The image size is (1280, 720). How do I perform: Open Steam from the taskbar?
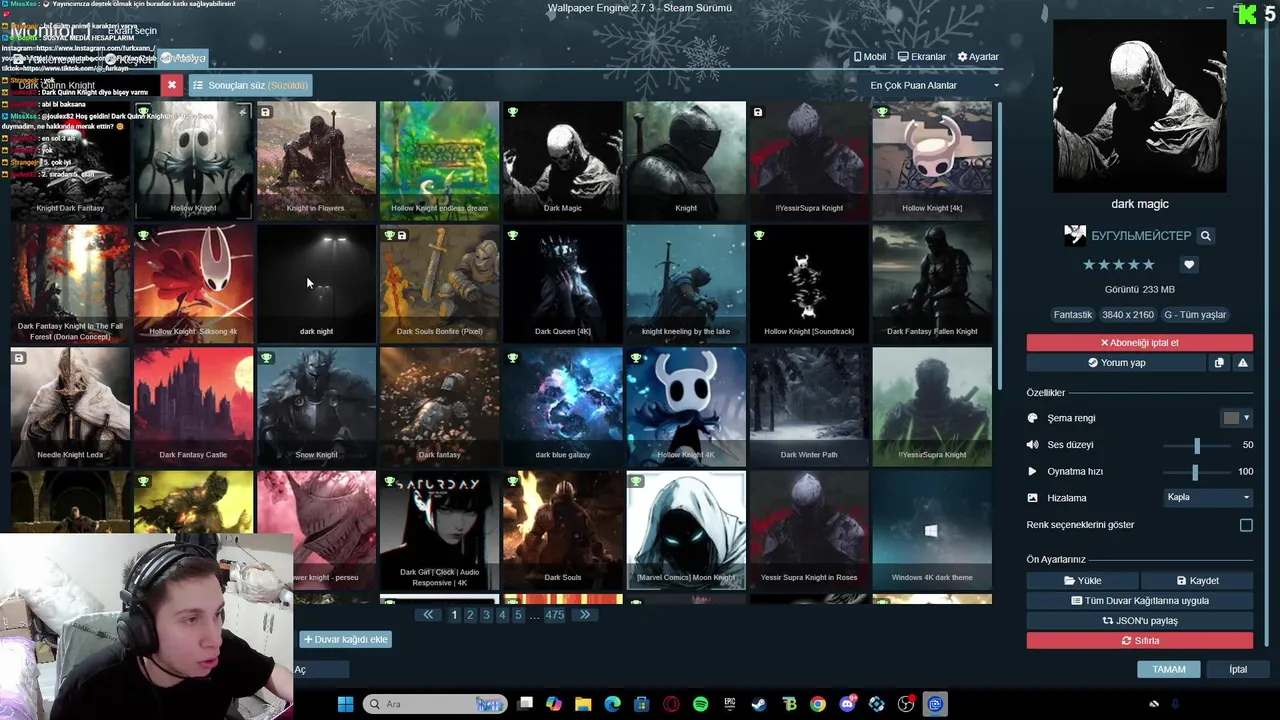(759, 704)
